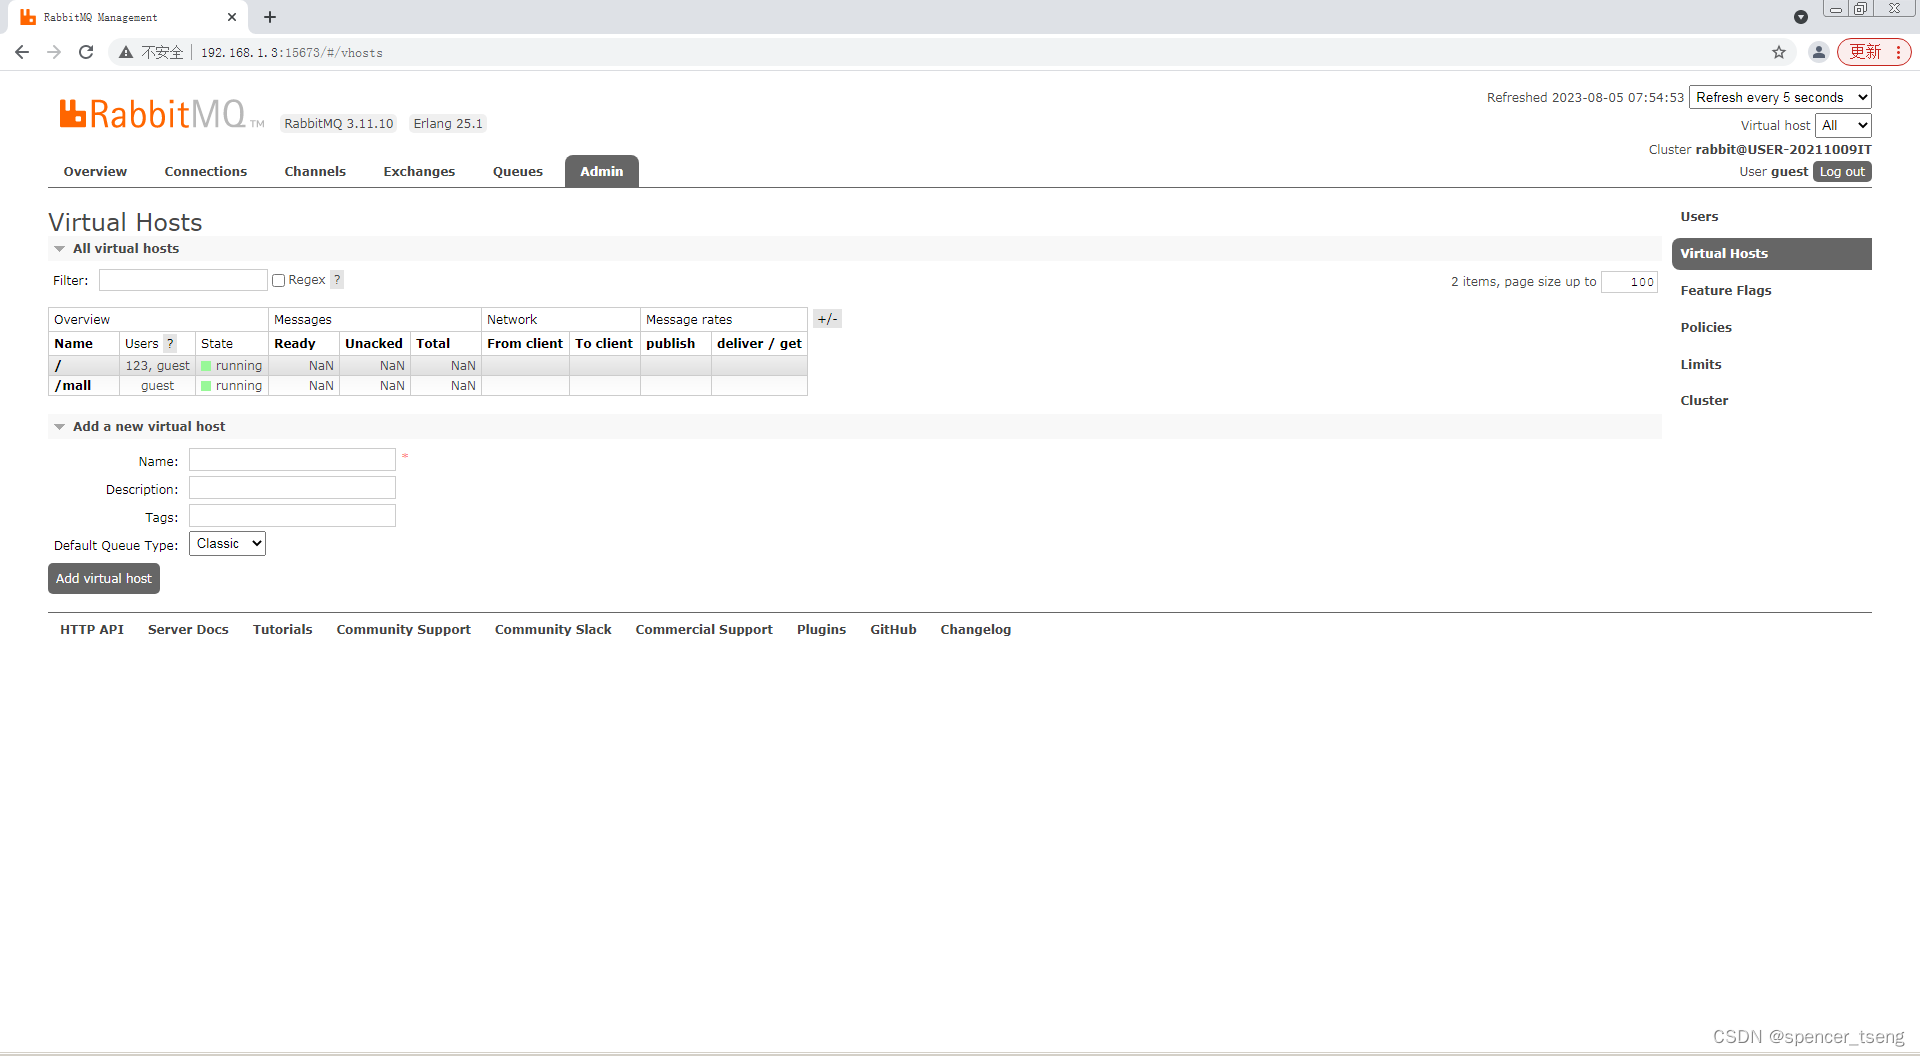Screen dimensions: 1920x1056
Task: Bookmark this page with the star icon
Action: tap(1779, 52)
